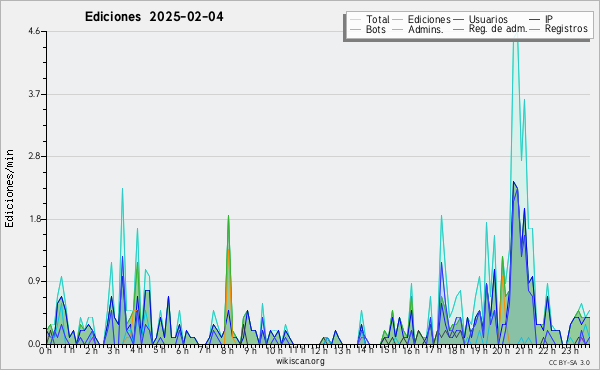600x370 pixels.
Task: Click the '3 h' x-axis label
Action: 113,350
